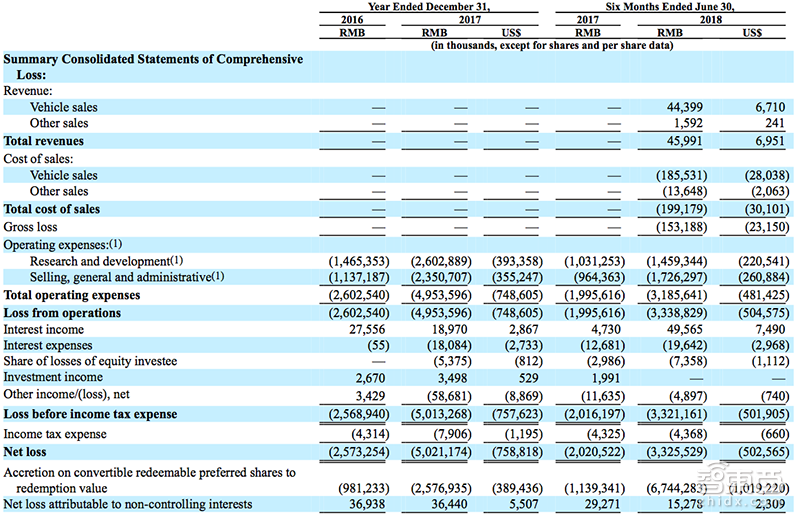Click the 'Loss from operations' label
Screen dimensions: 800x520
[62, 313]
